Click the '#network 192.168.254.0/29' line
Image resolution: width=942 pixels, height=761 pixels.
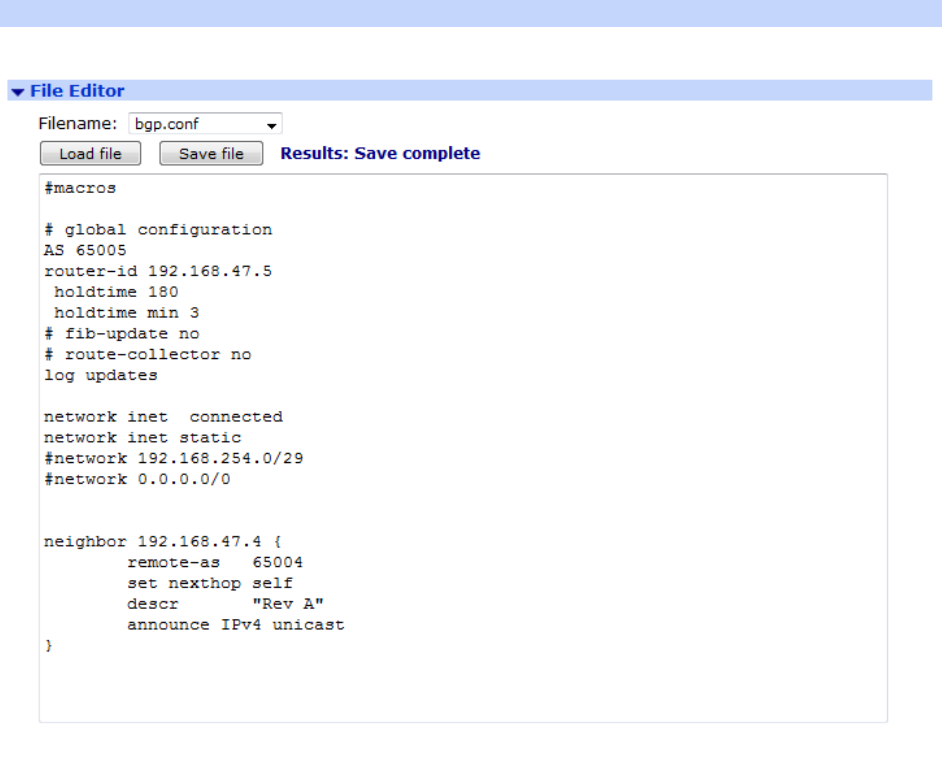(x=174, y=458)
